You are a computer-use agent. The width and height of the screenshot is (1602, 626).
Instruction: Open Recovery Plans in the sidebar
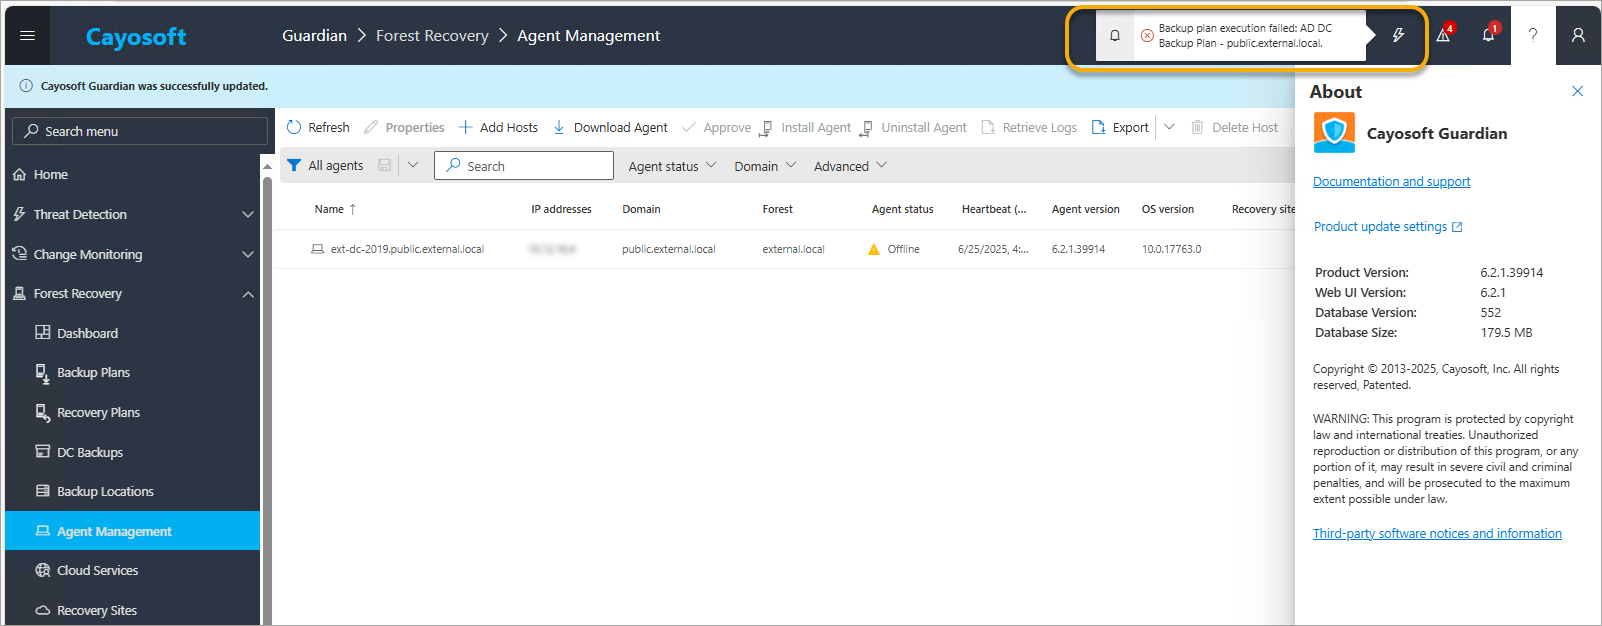98,412
